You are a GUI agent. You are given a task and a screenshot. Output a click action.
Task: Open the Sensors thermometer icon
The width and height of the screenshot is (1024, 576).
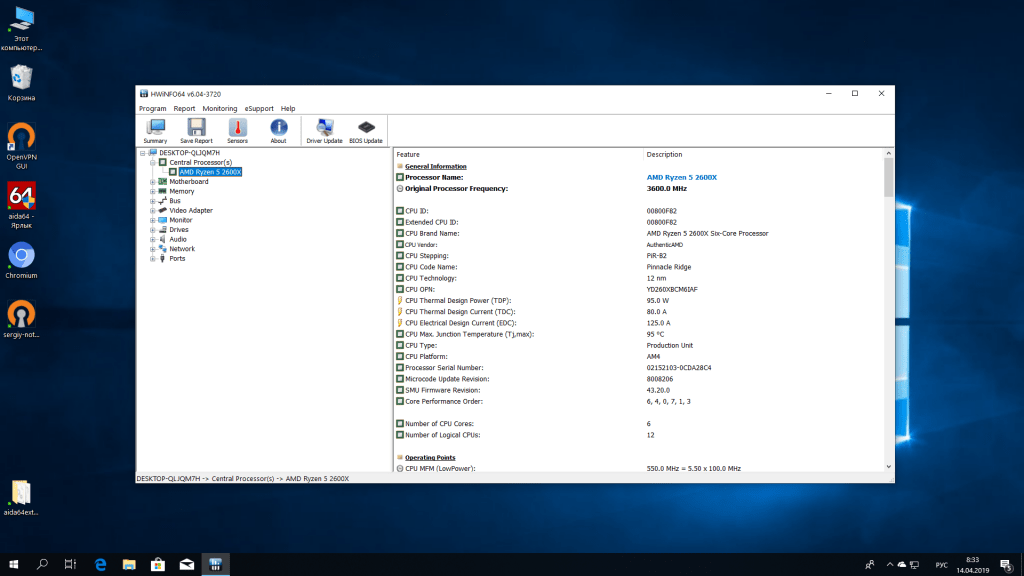tap(237, 131)
